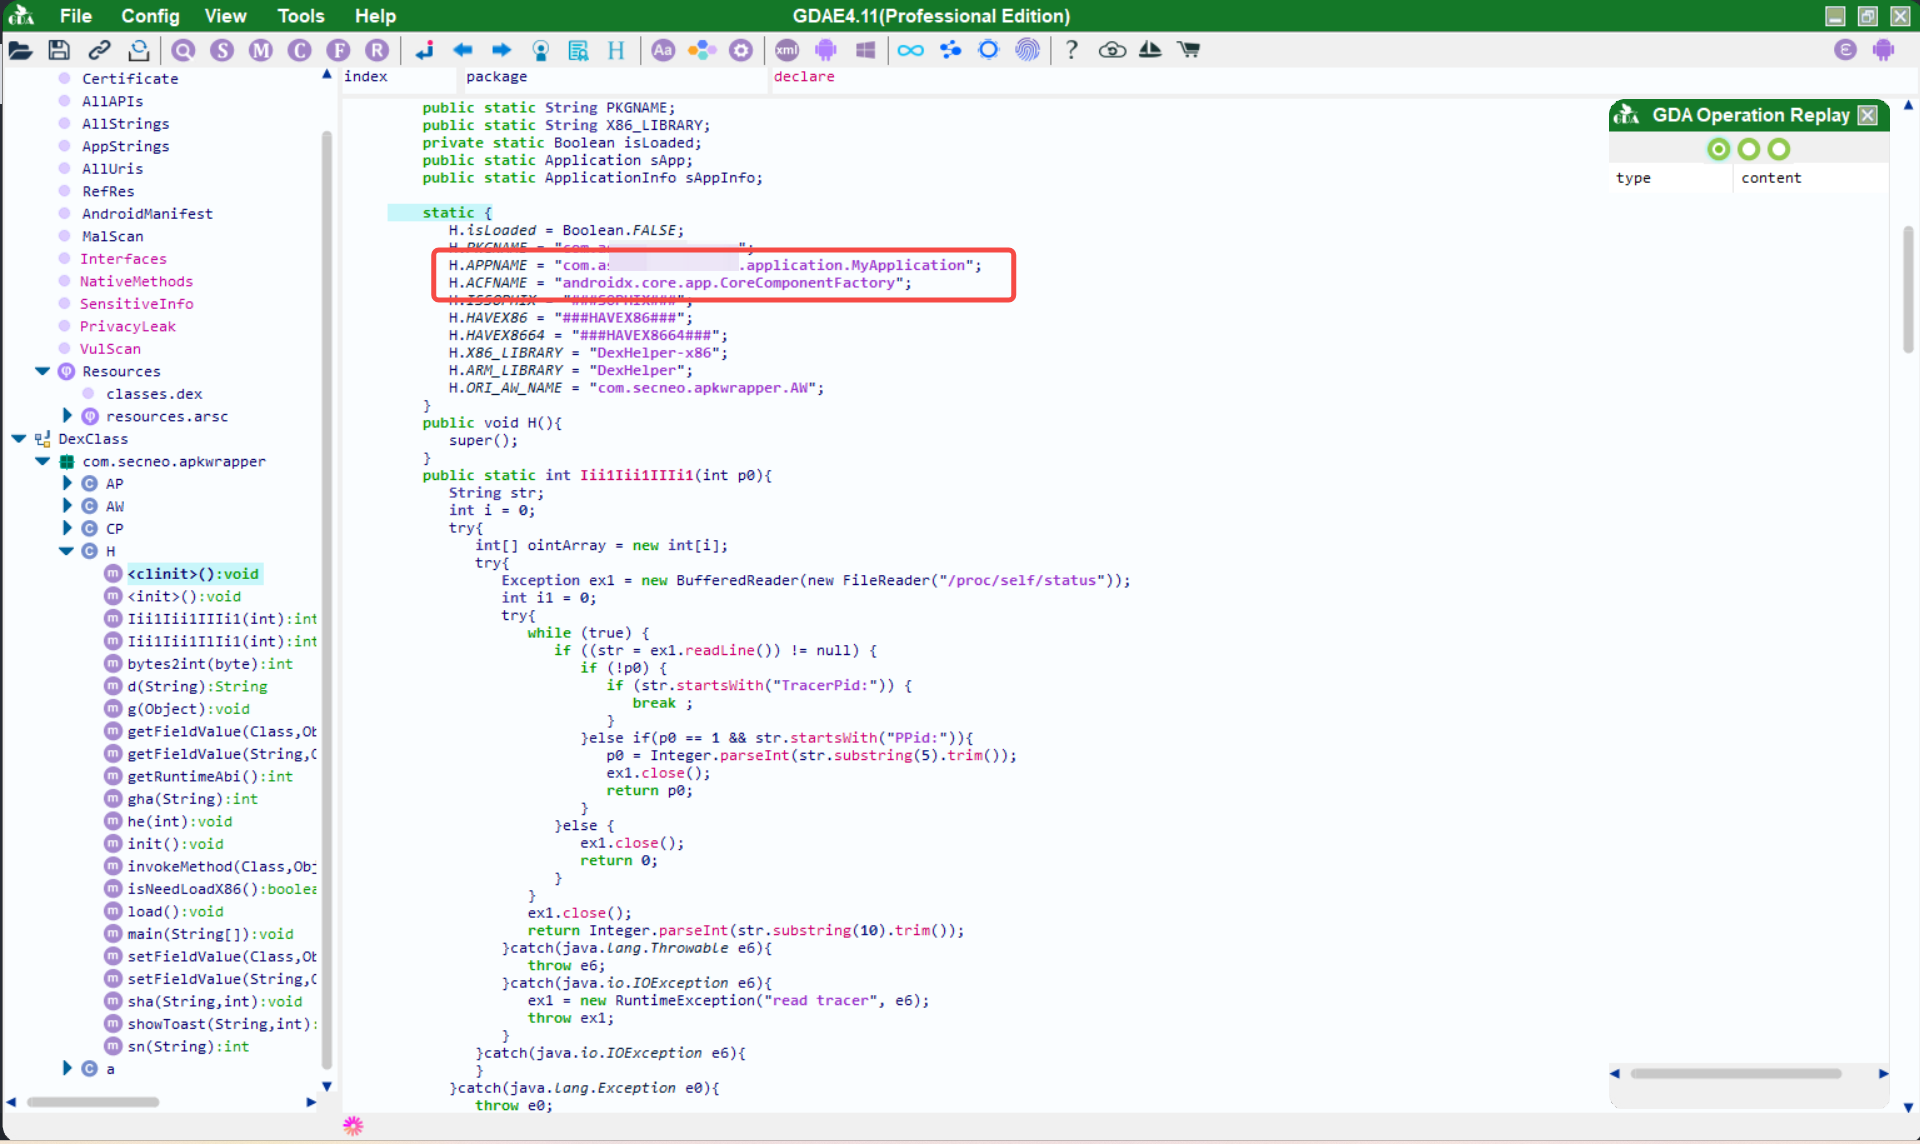The width and height of the screenshot is (1920, 1144).
Task: Collapse the H class node
Action: point(66,551)
